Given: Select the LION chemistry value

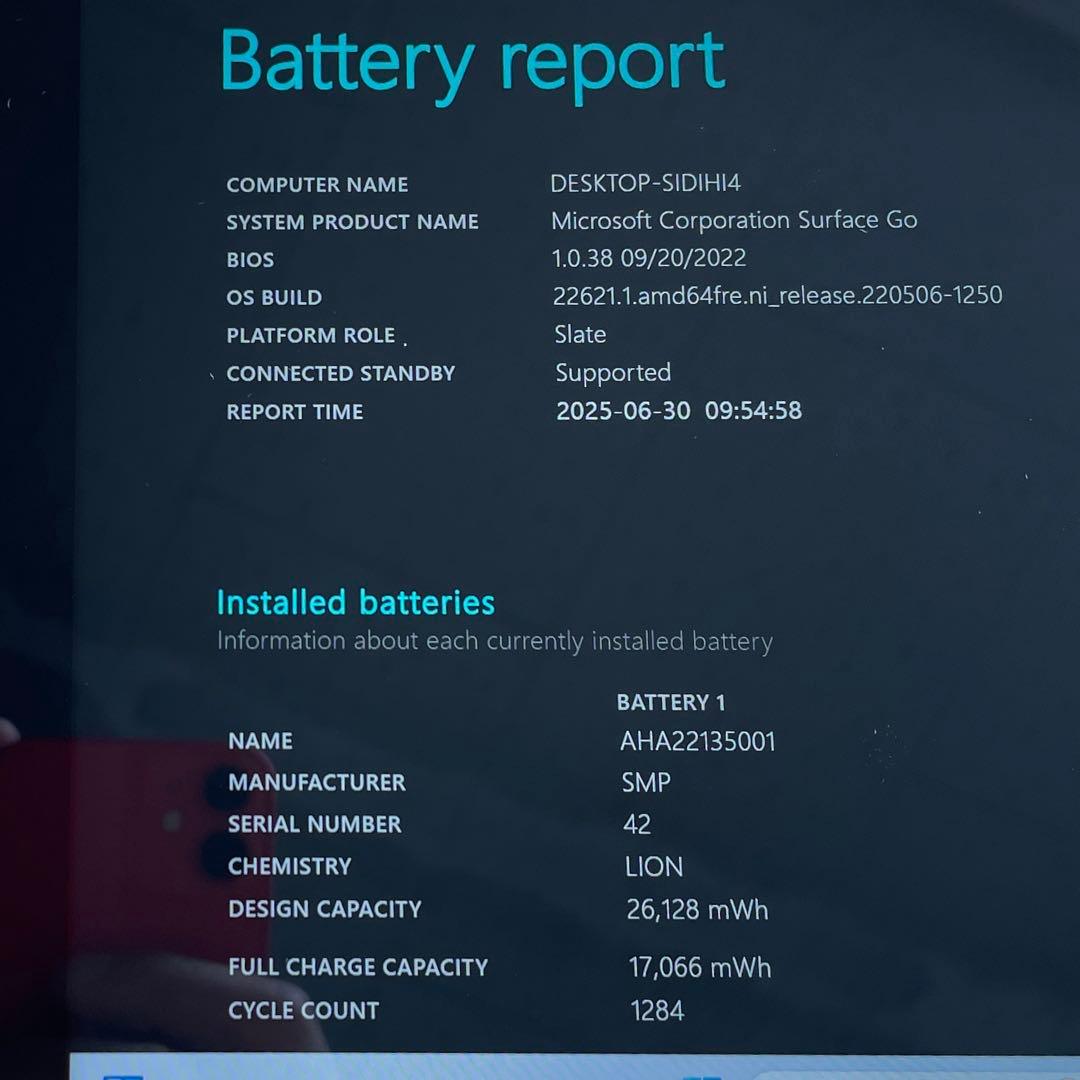Looking at the screenshot, I should [654, 867].
